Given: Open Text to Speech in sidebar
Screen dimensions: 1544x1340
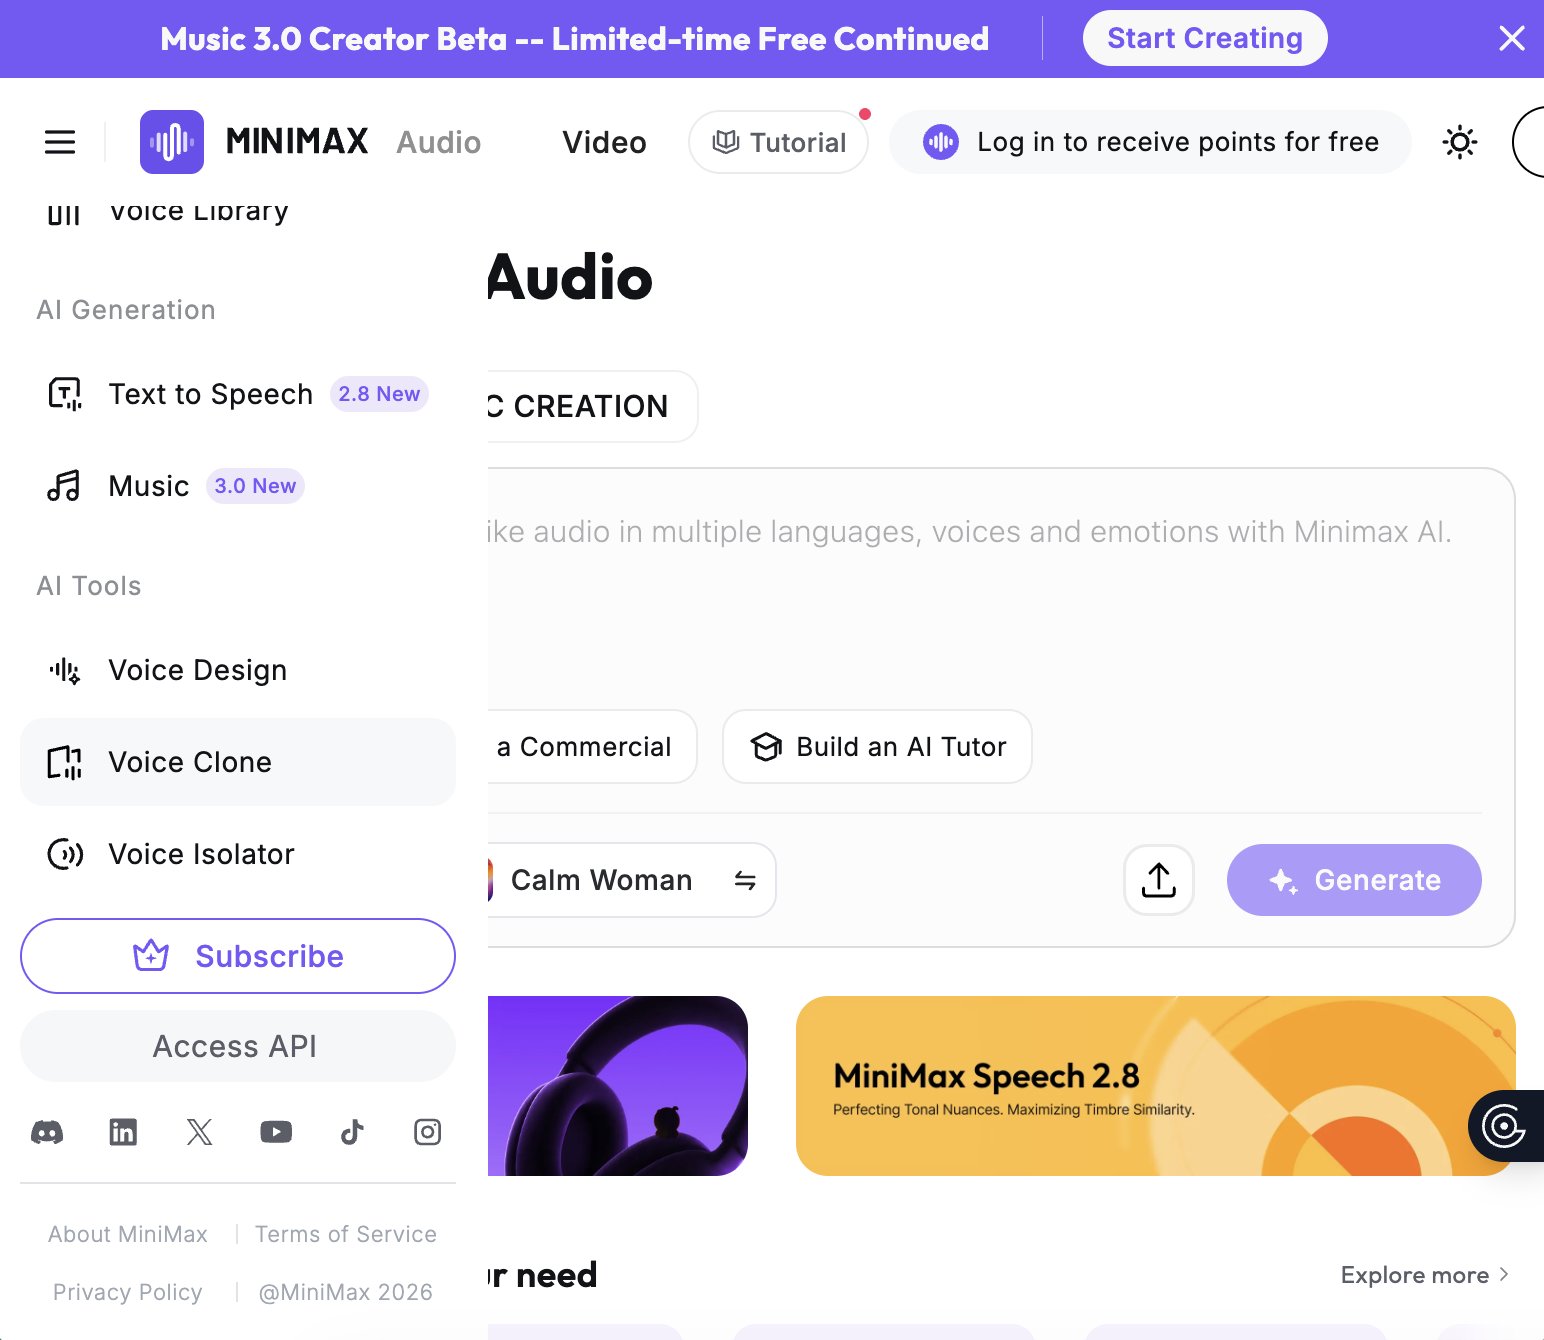Looking at the screenshot, I should pyautogui.click(x=238, y=394).
